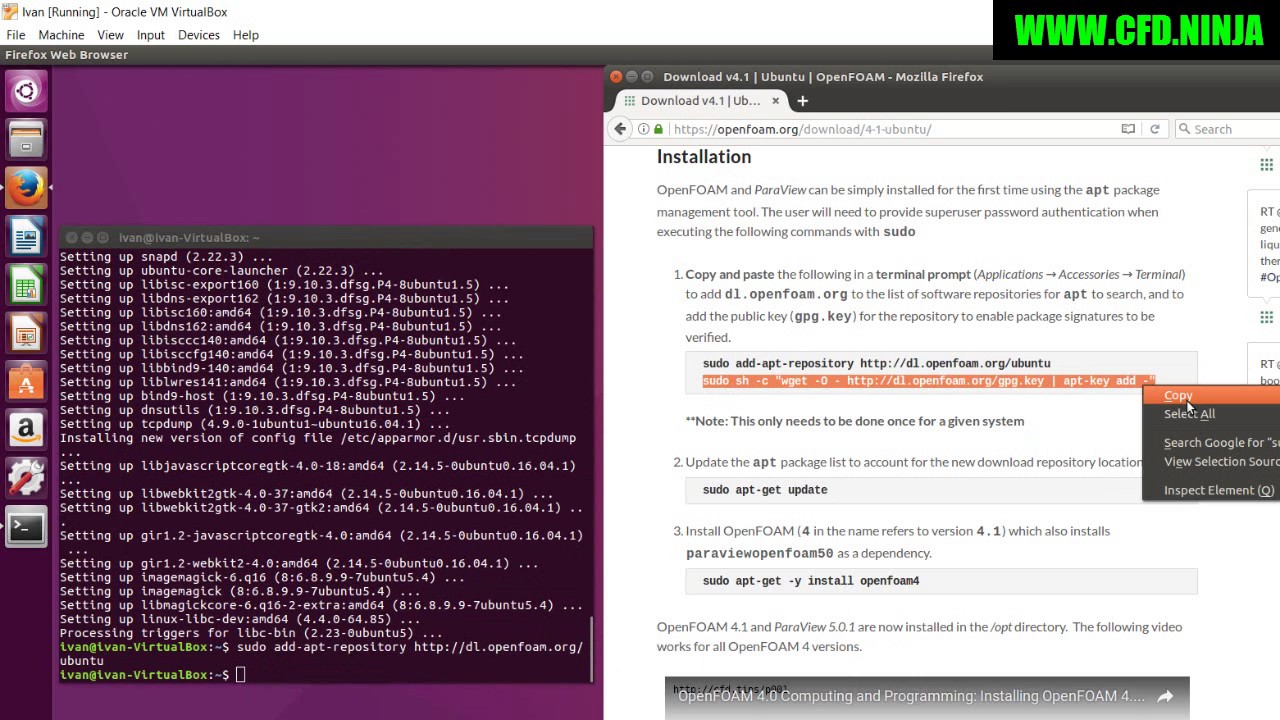Open the Ubuntu Dash search launcher

click(26, 92)
